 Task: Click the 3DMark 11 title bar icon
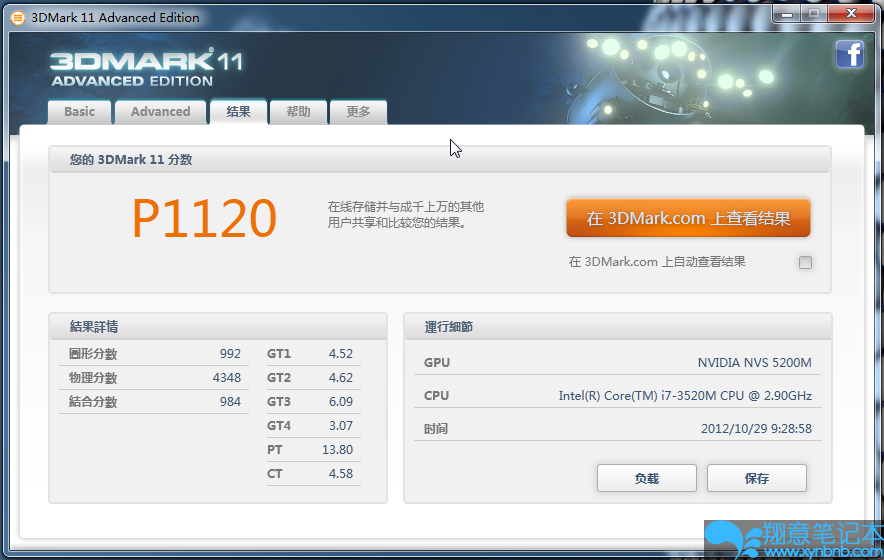pos(18,18)
